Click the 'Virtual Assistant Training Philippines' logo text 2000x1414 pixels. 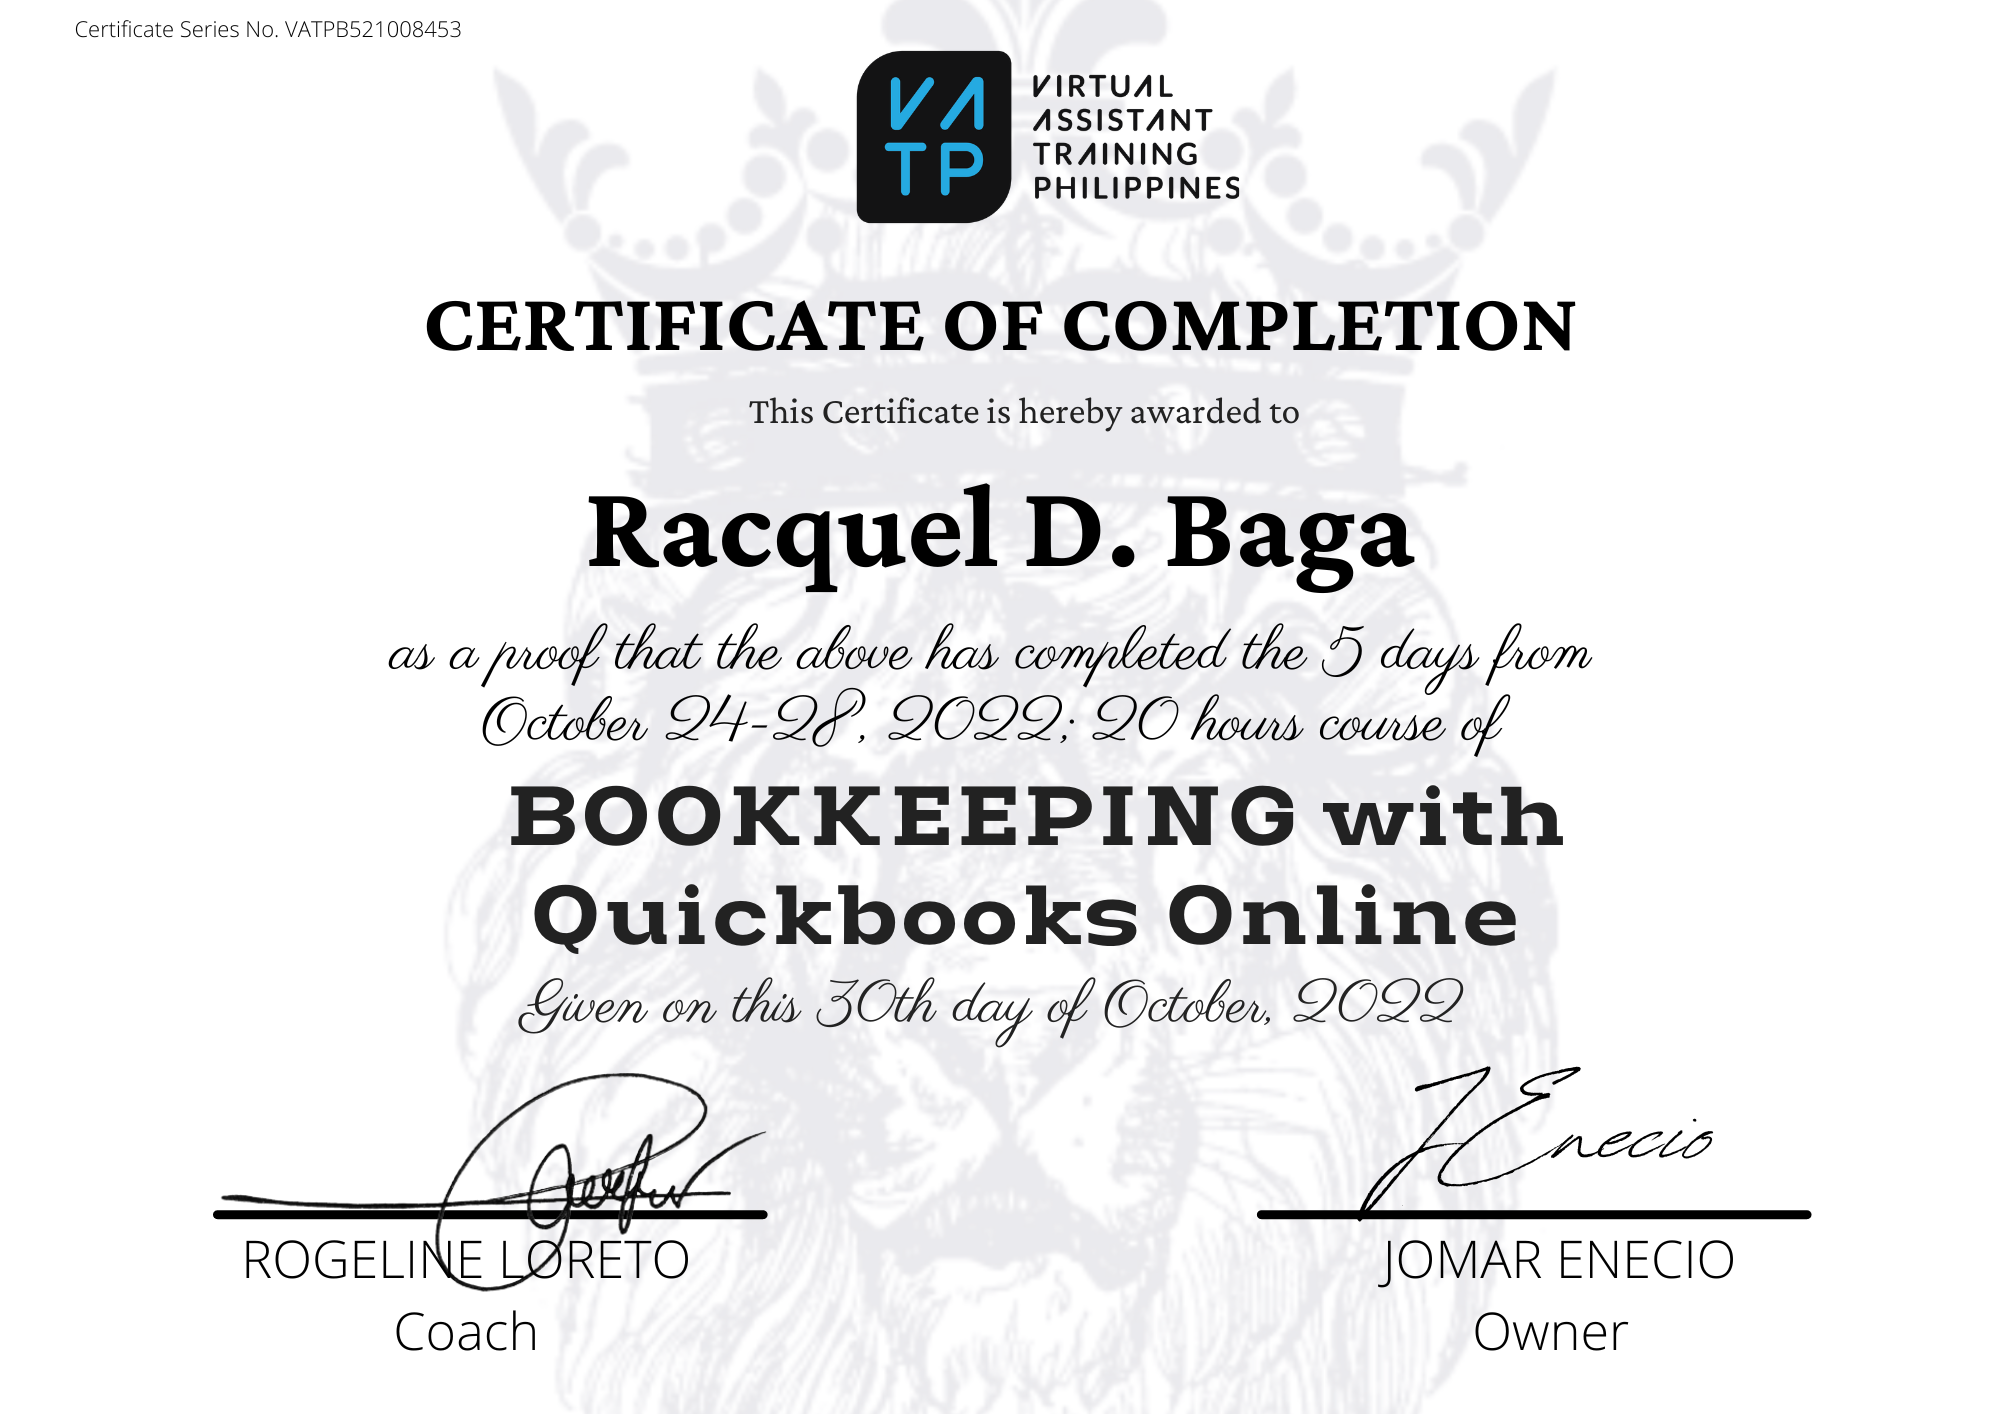[x=1136, y=137]
